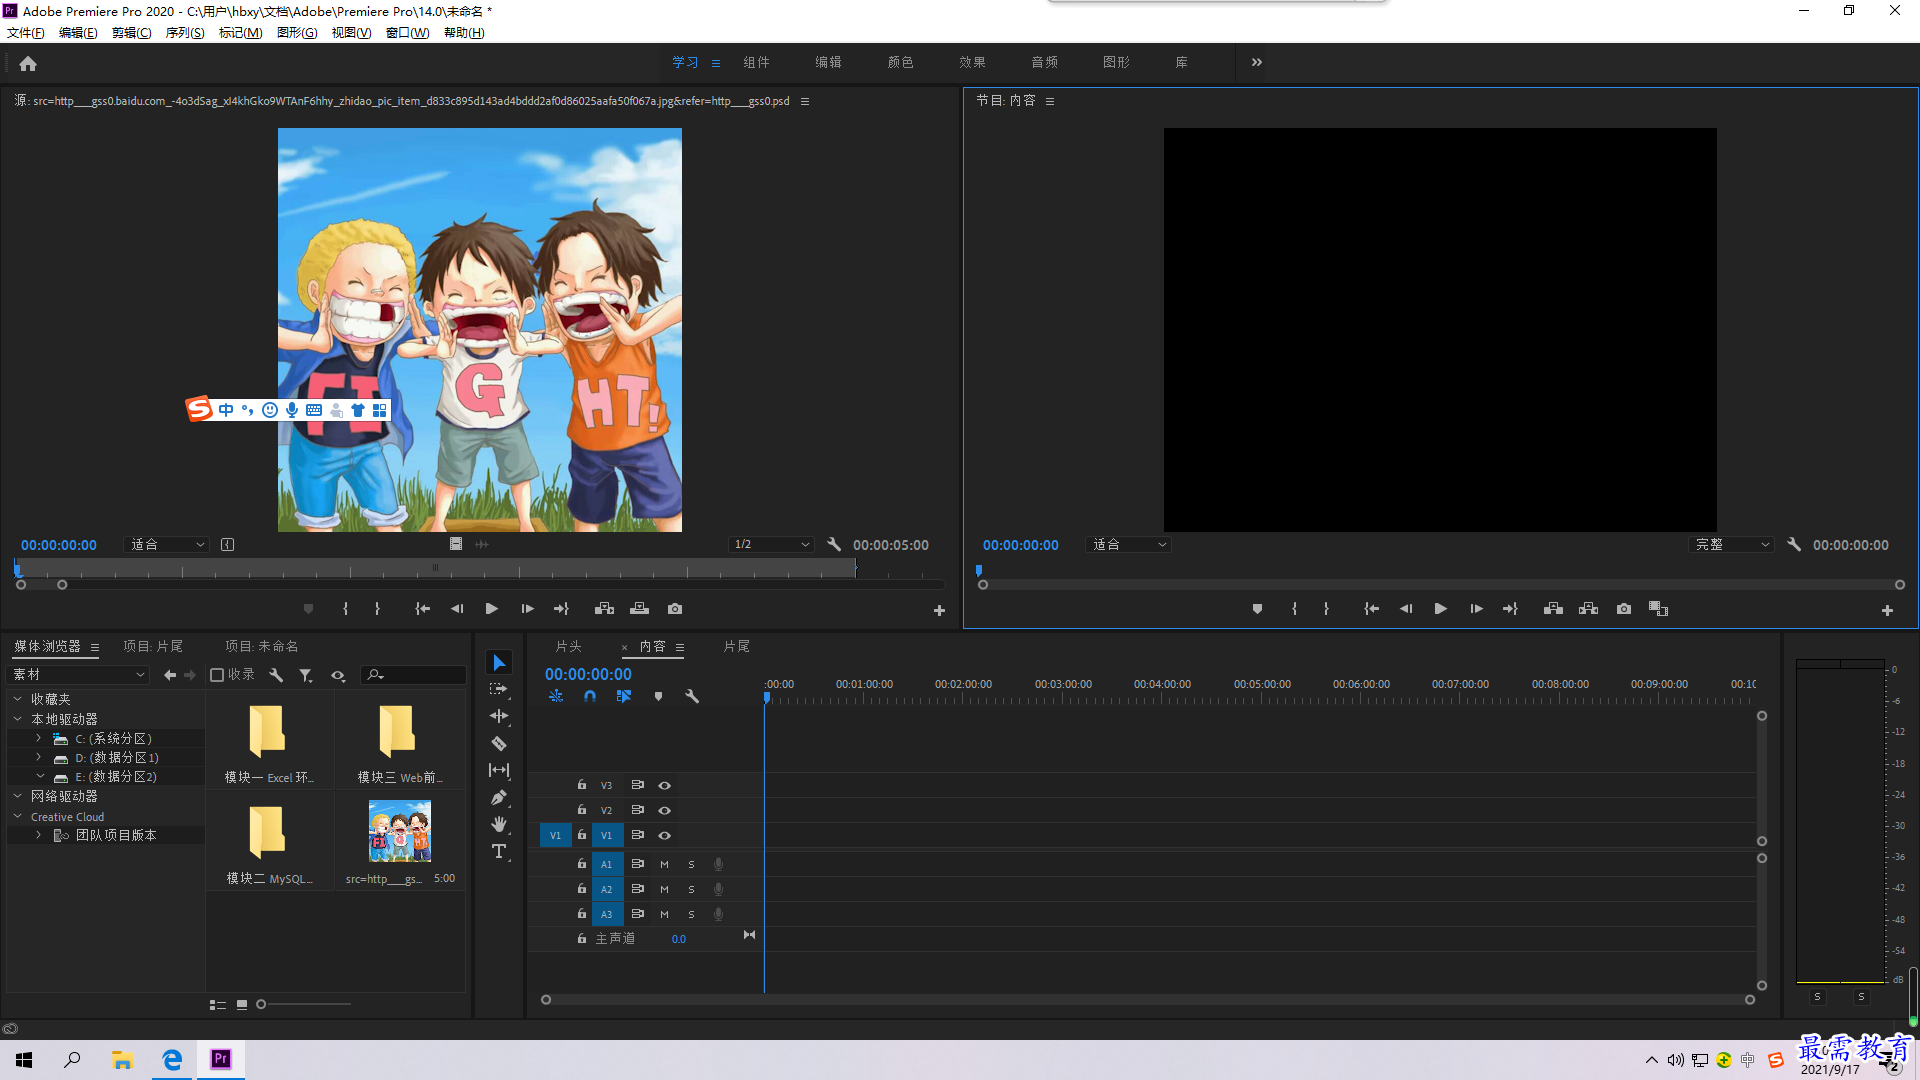
Task: Click media browser search field
Action: [x=413, y=675]
